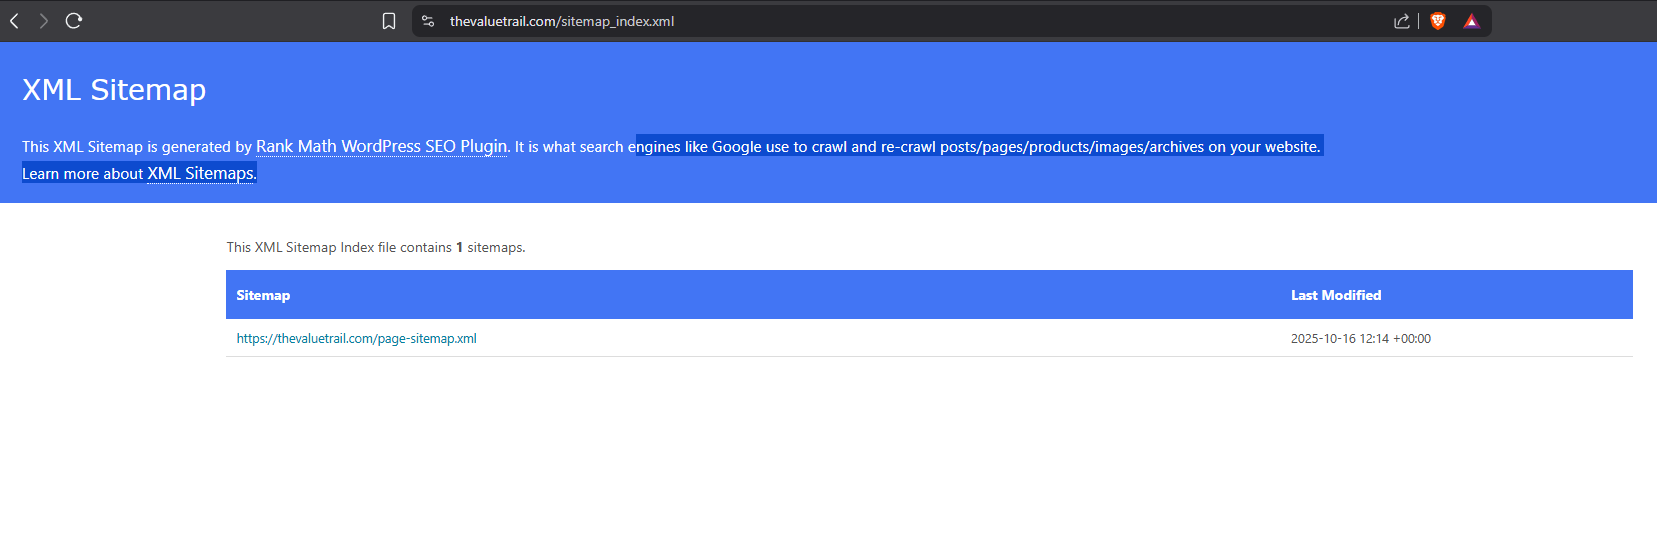Image resolution: width=1657 pixels, height=548 pixels.
Task: Open site information icon beside URL
Action: (428, 21)
